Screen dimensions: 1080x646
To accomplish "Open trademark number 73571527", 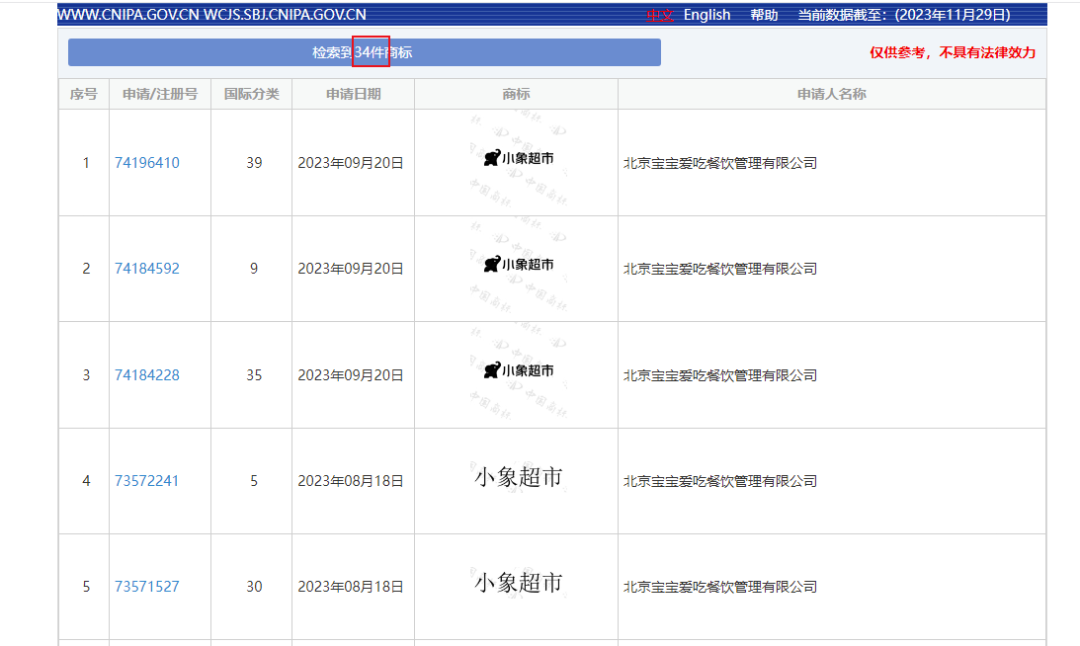I will coord(147,587).
